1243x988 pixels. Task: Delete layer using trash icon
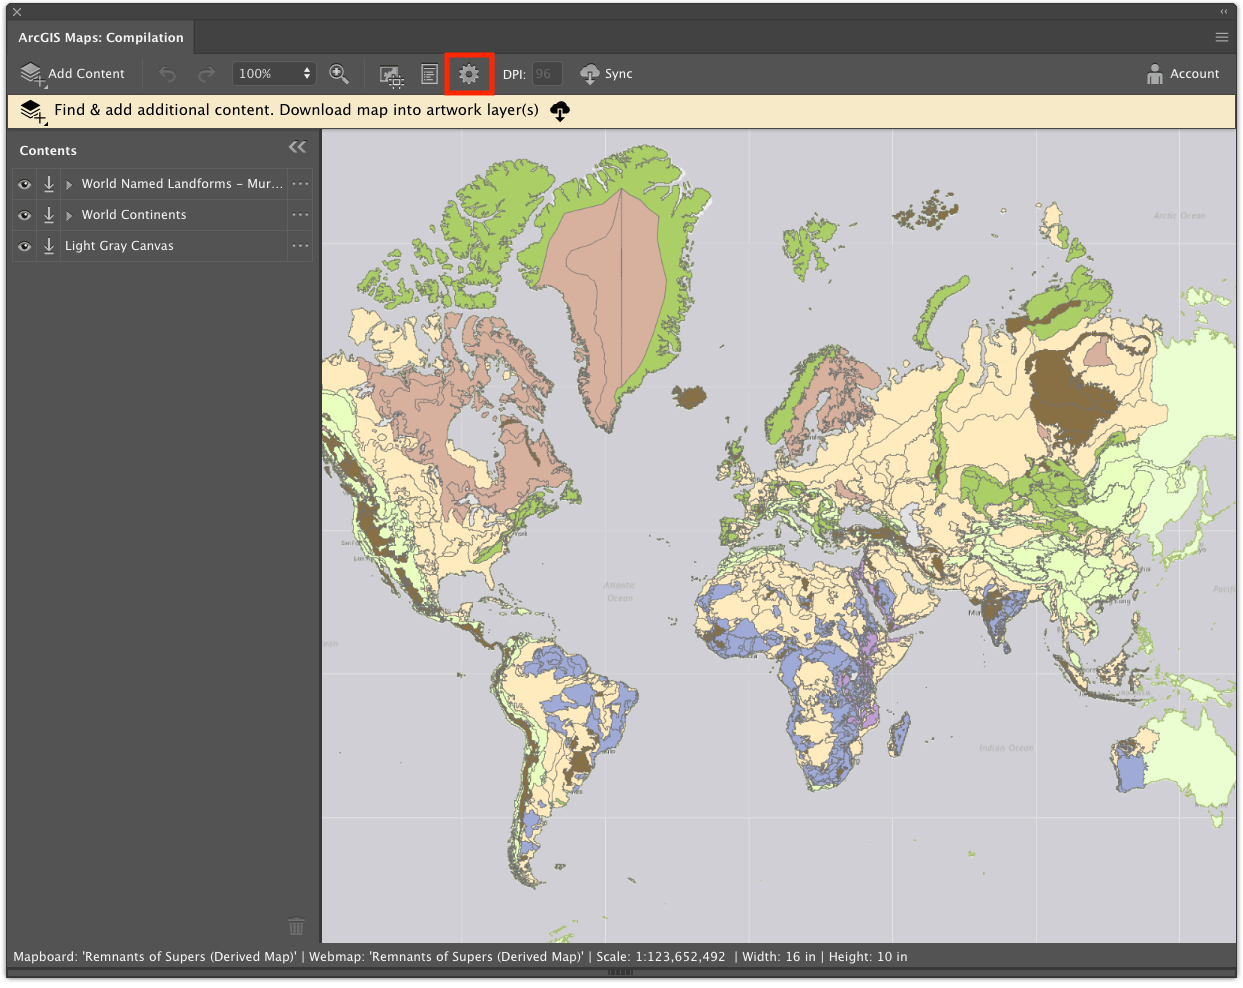pos(296,926)
